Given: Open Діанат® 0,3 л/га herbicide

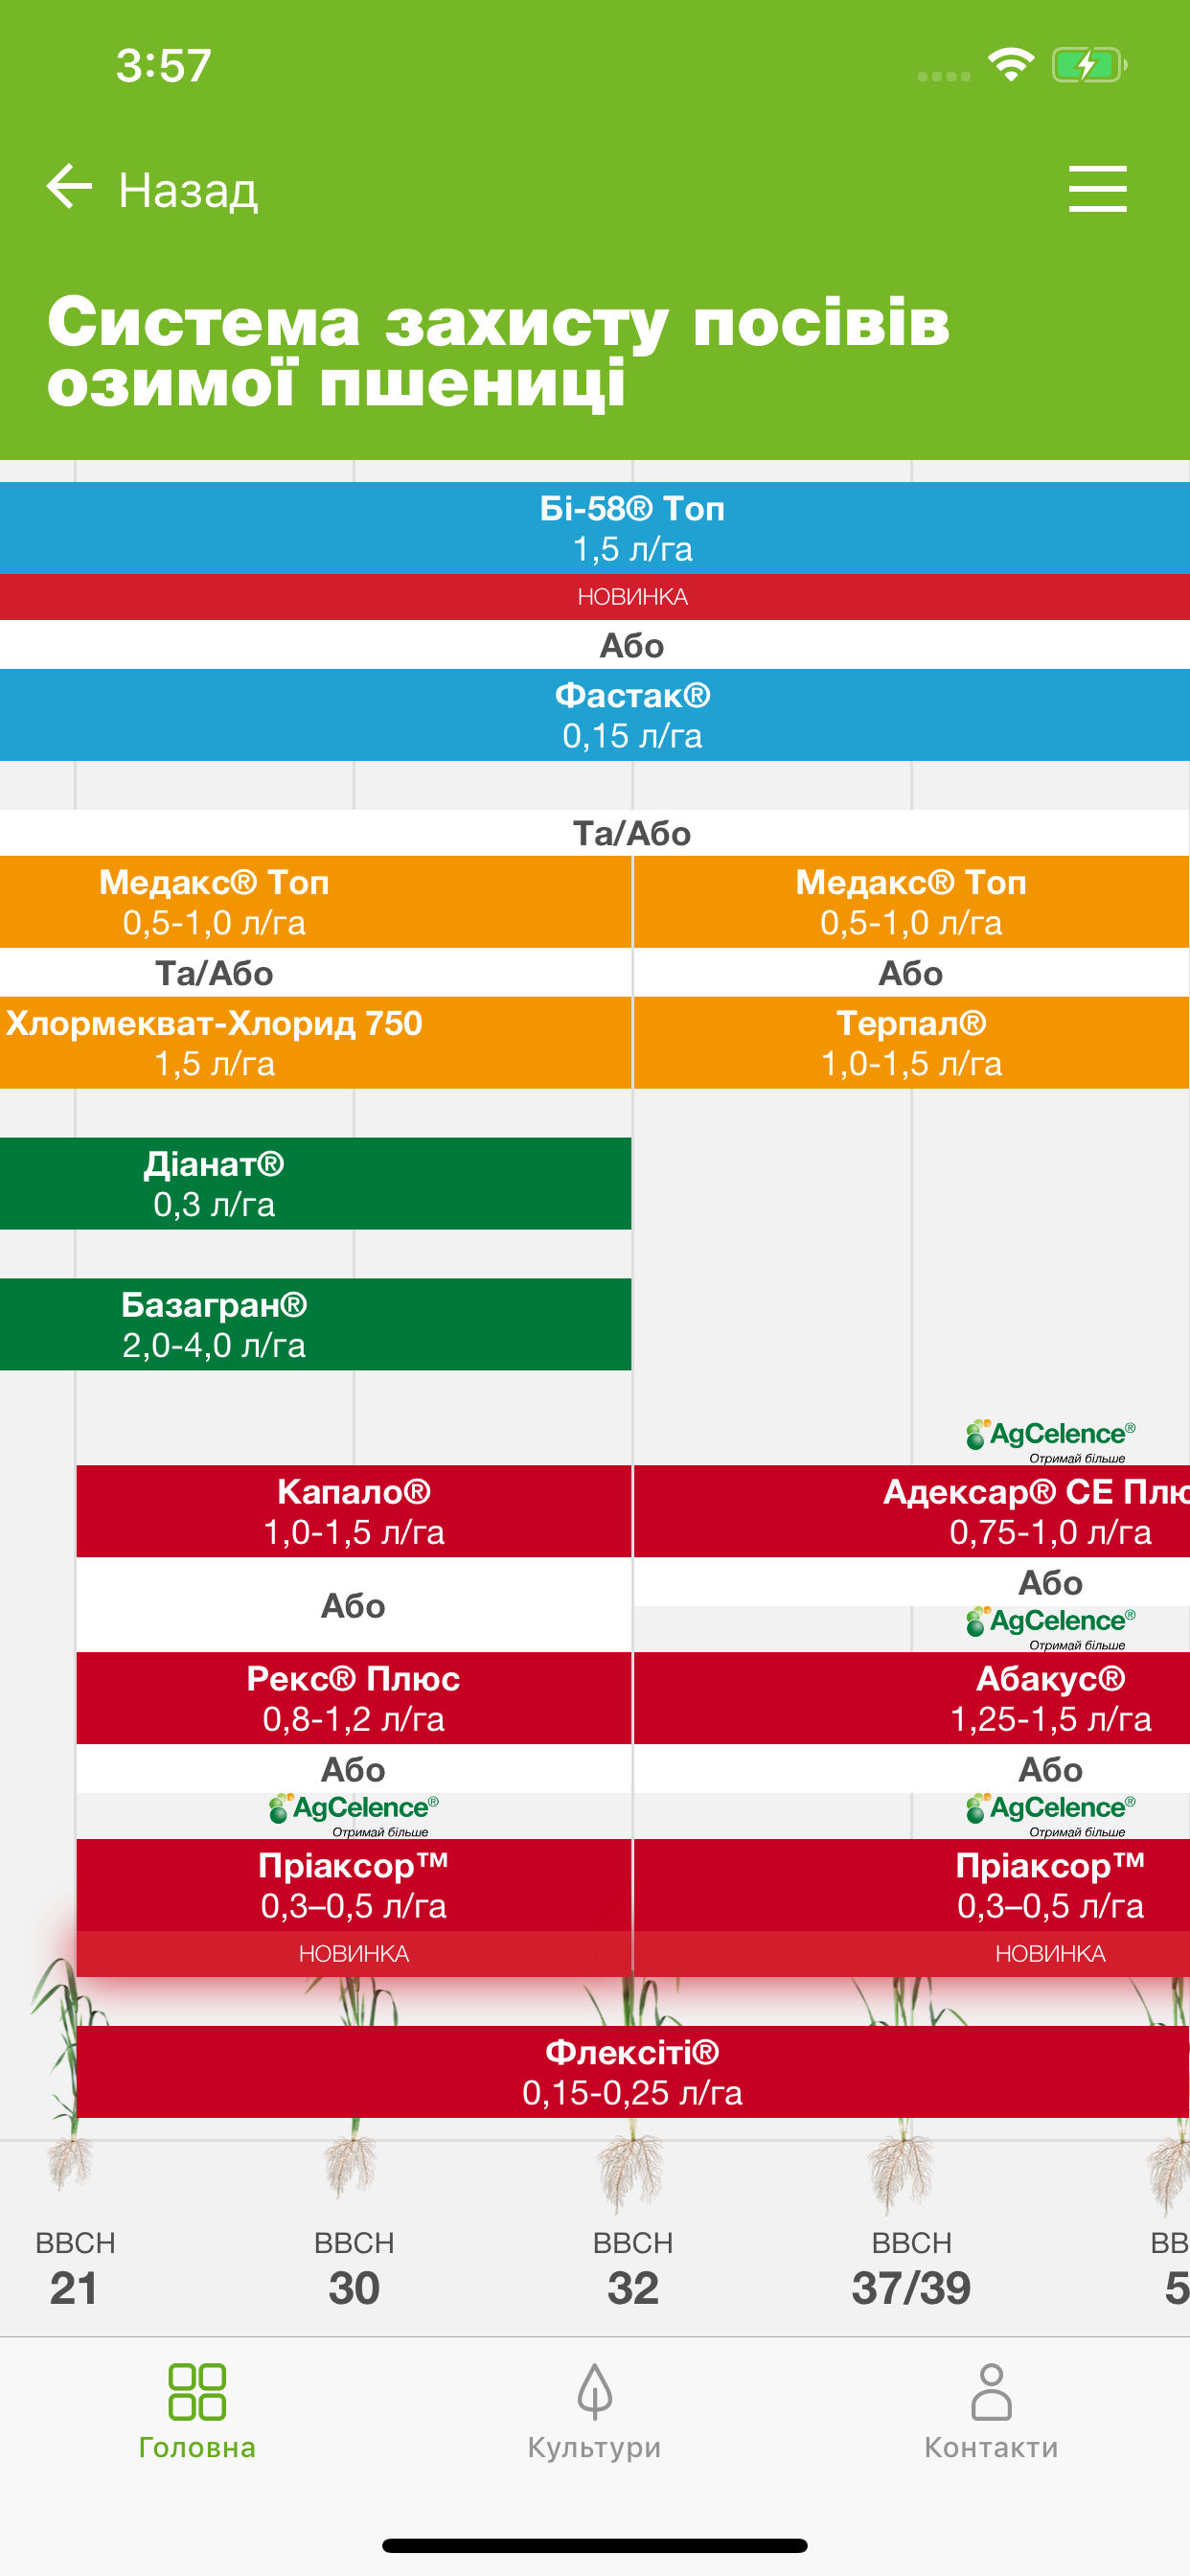Looking at the screenshot, I should click(315, 1184).
